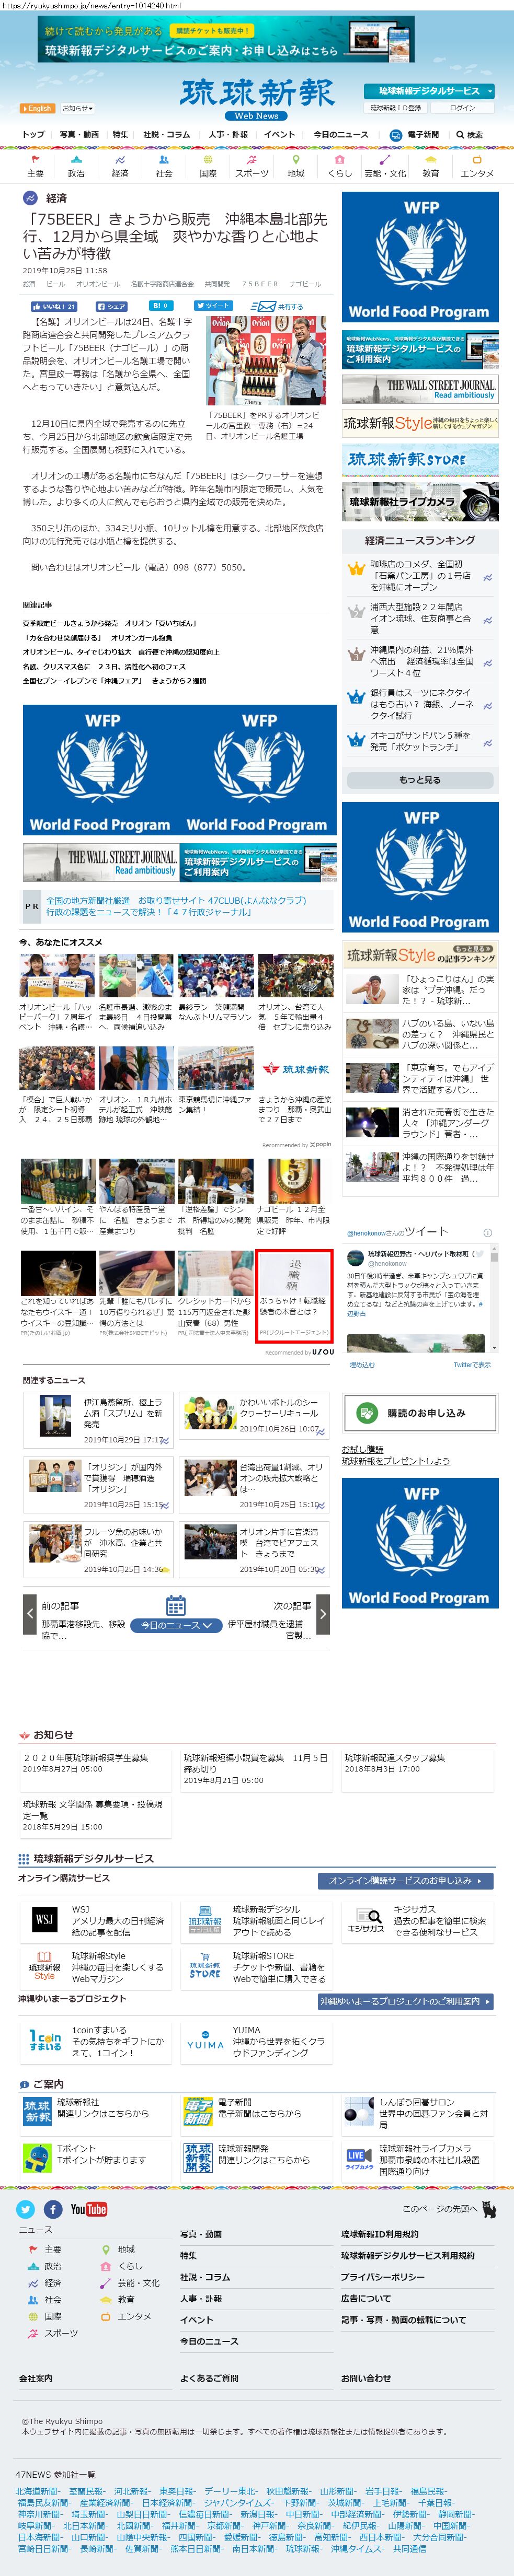Click the 琉球新報ID登録 button

tap(396, 107)
